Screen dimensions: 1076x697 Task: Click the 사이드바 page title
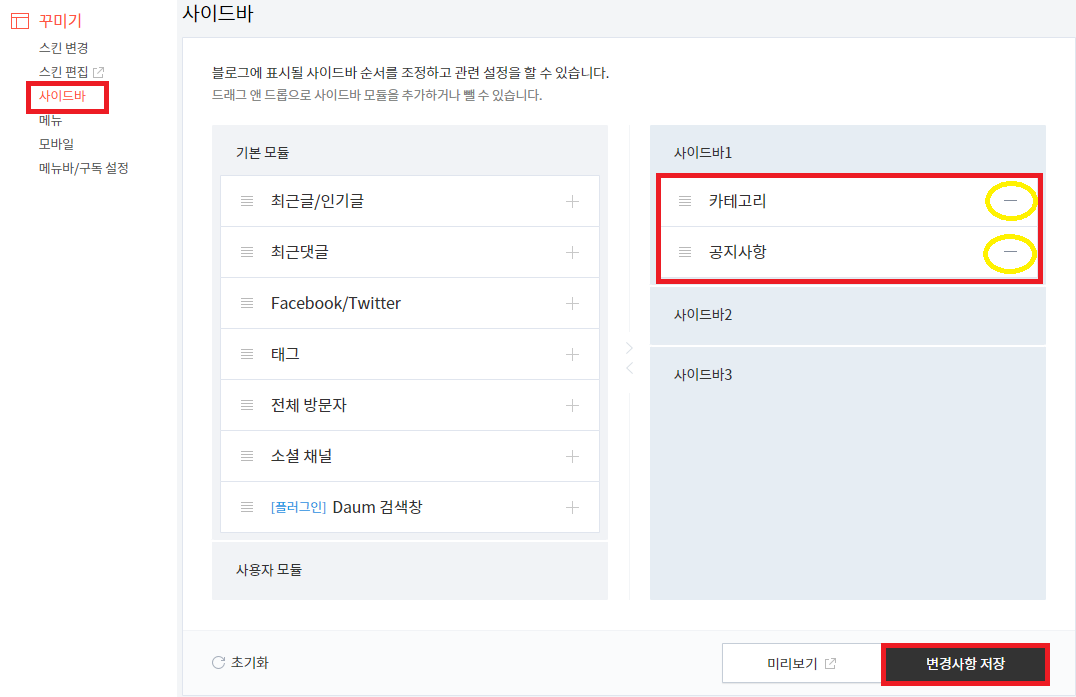(218, 13)
